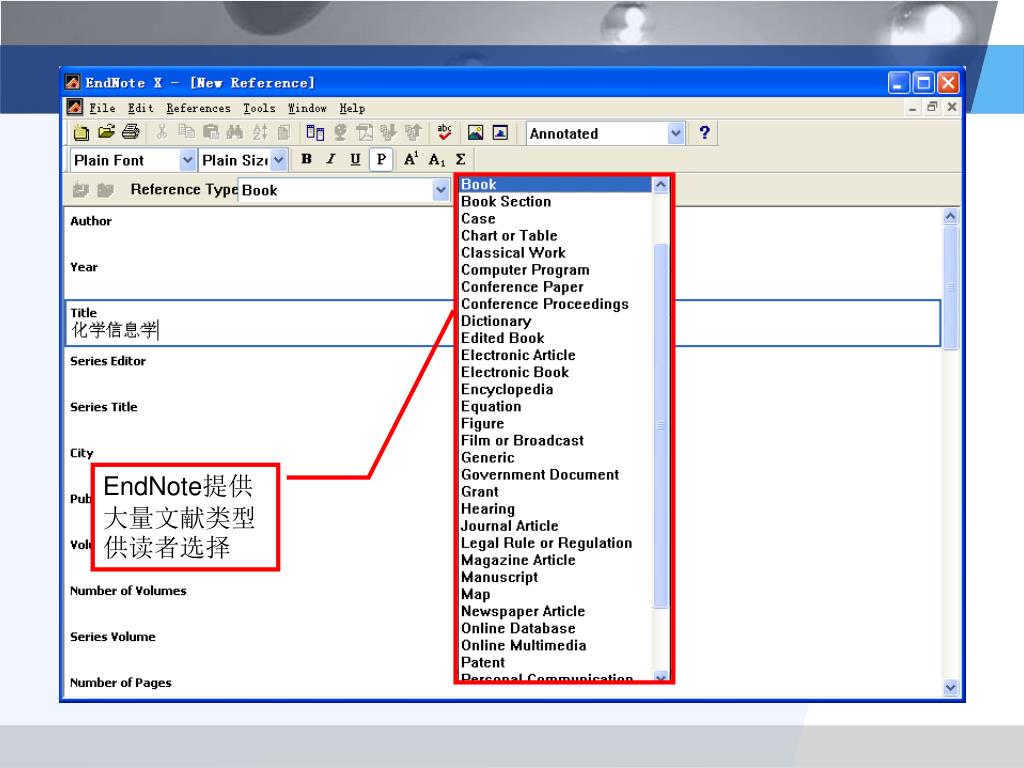Click the Print icon in toolbar

coord(131,133)
